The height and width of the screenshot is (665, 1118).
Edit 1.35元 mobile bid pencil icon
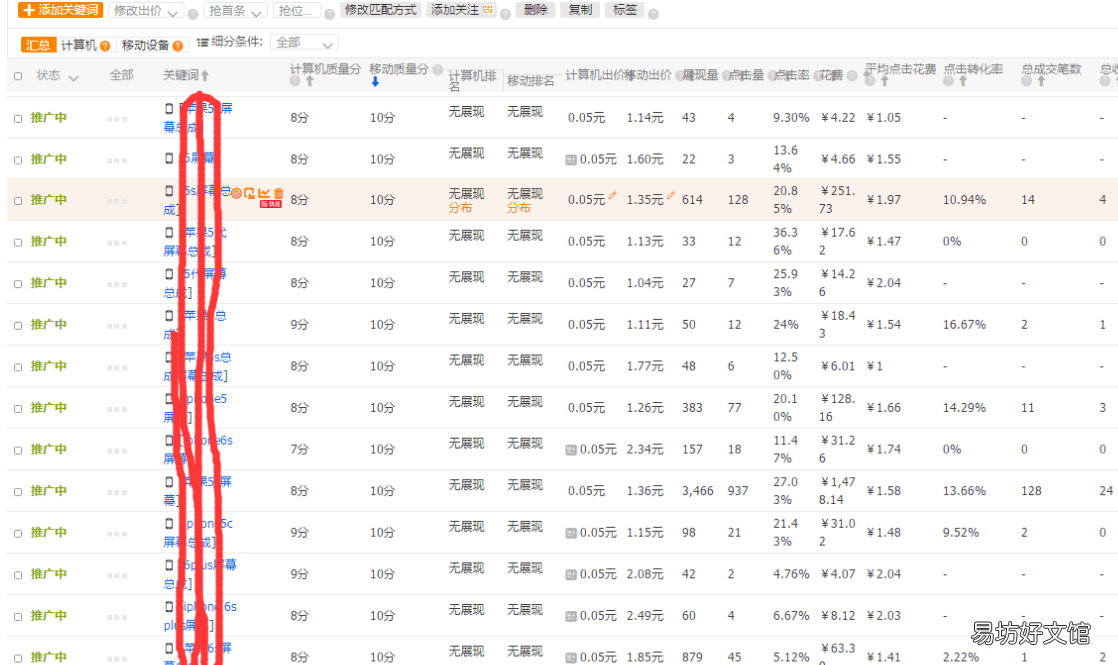click(670, 196)
